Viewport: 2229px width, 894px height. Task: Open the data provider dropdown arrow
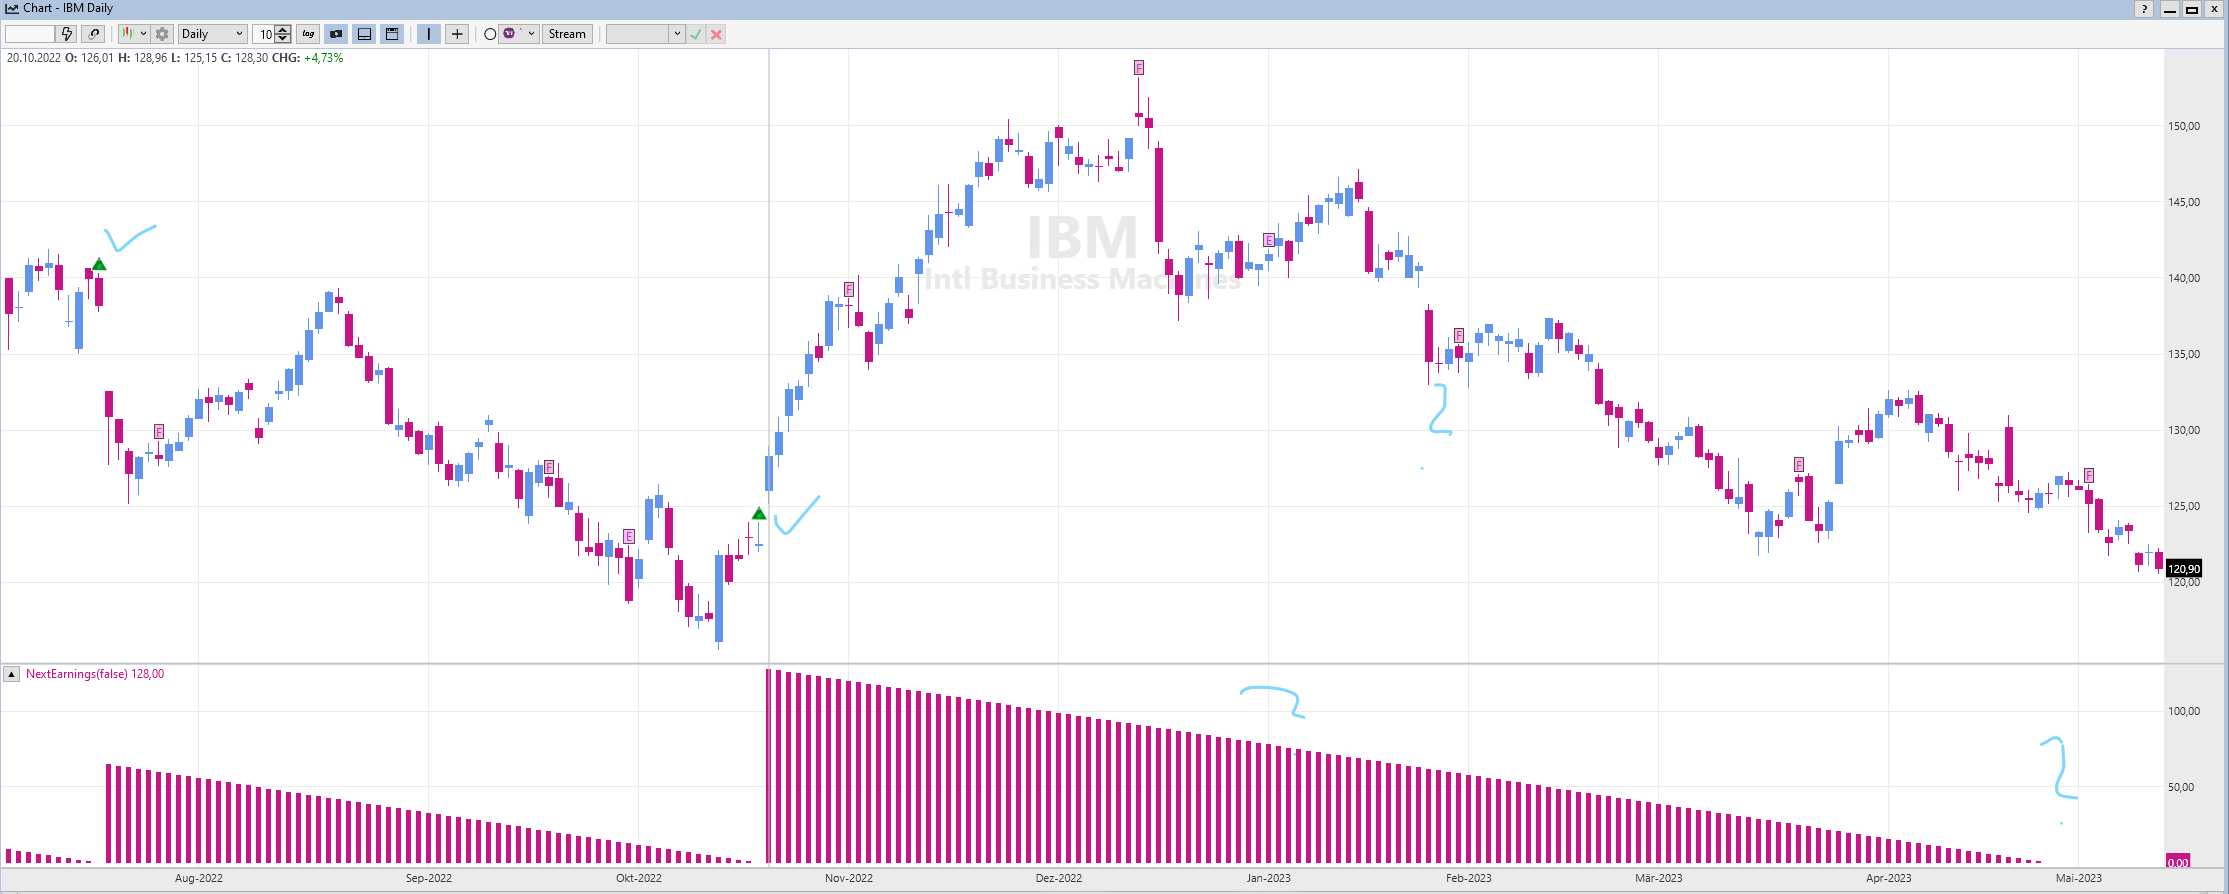[531, 34]
